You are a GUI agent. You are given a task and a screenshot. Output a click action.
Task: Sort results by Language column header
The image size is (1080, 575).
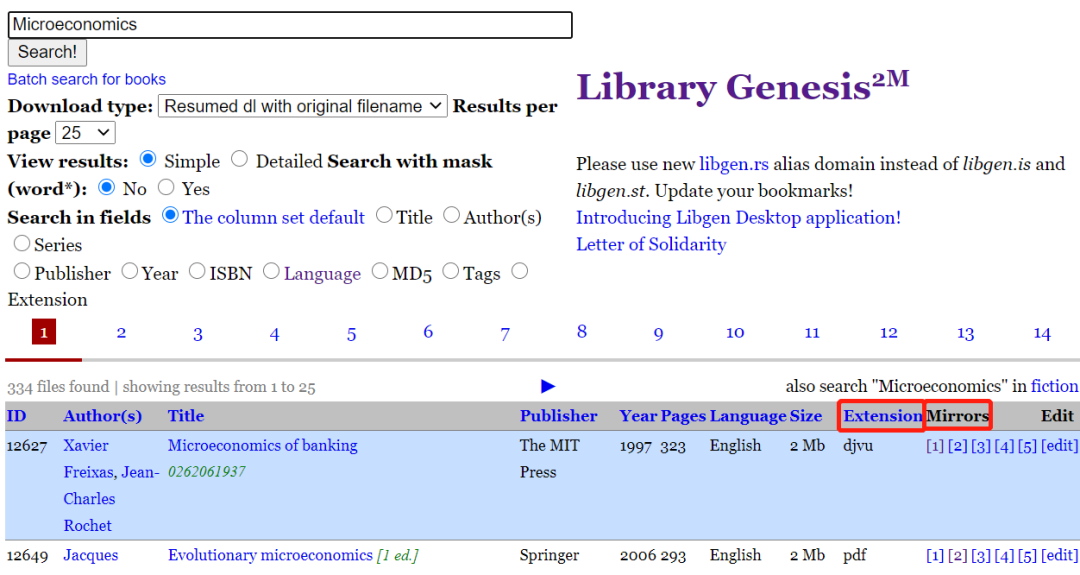click(x=748, y=416)
